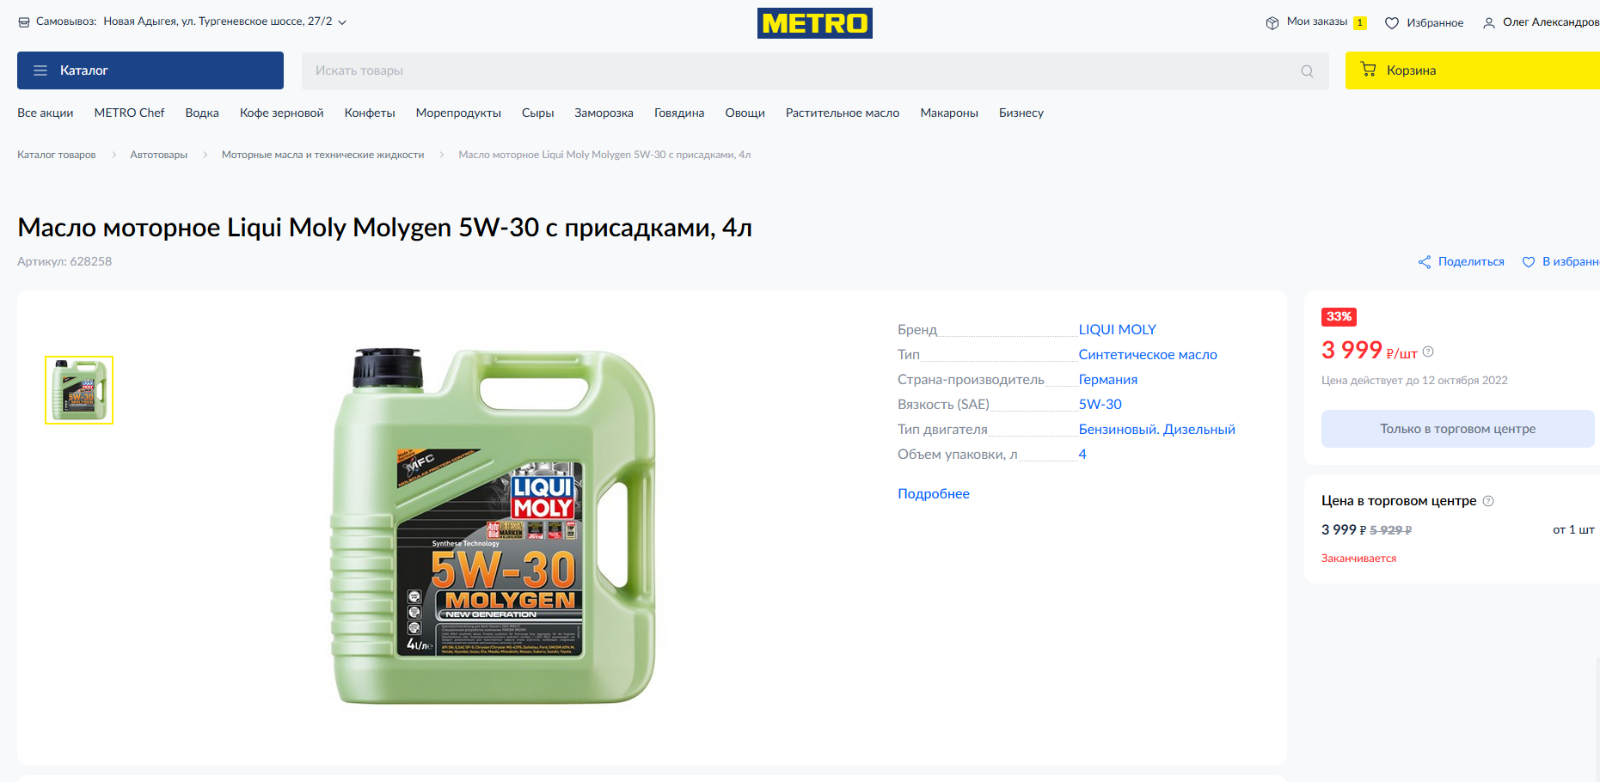Image resolution: width=1600 pixels, height=782 pixels.
Task: Open Мои заказы box icon
Action: [x=1272, y=23]
